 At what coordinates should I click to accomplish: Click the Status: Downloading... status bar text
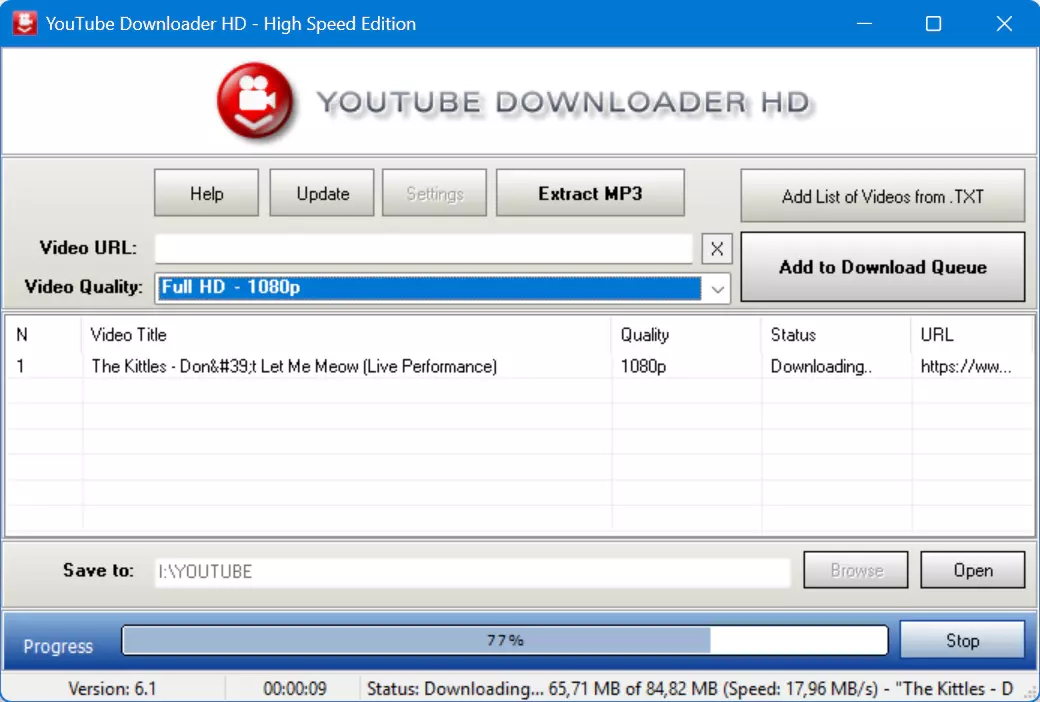tap(690, 689)
